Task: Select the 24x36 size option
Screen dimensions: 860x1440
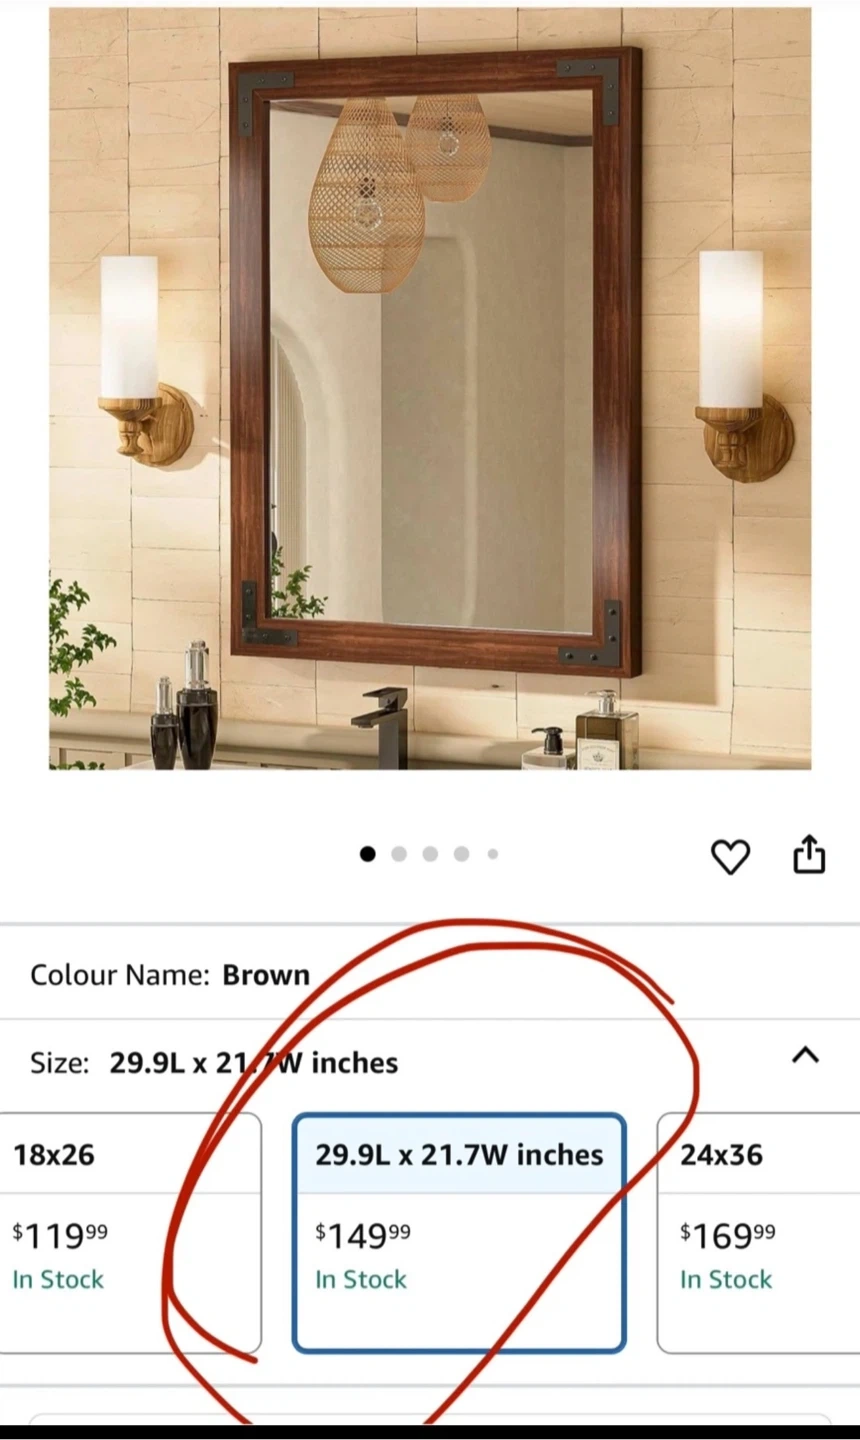Action: pos(758,1233)
